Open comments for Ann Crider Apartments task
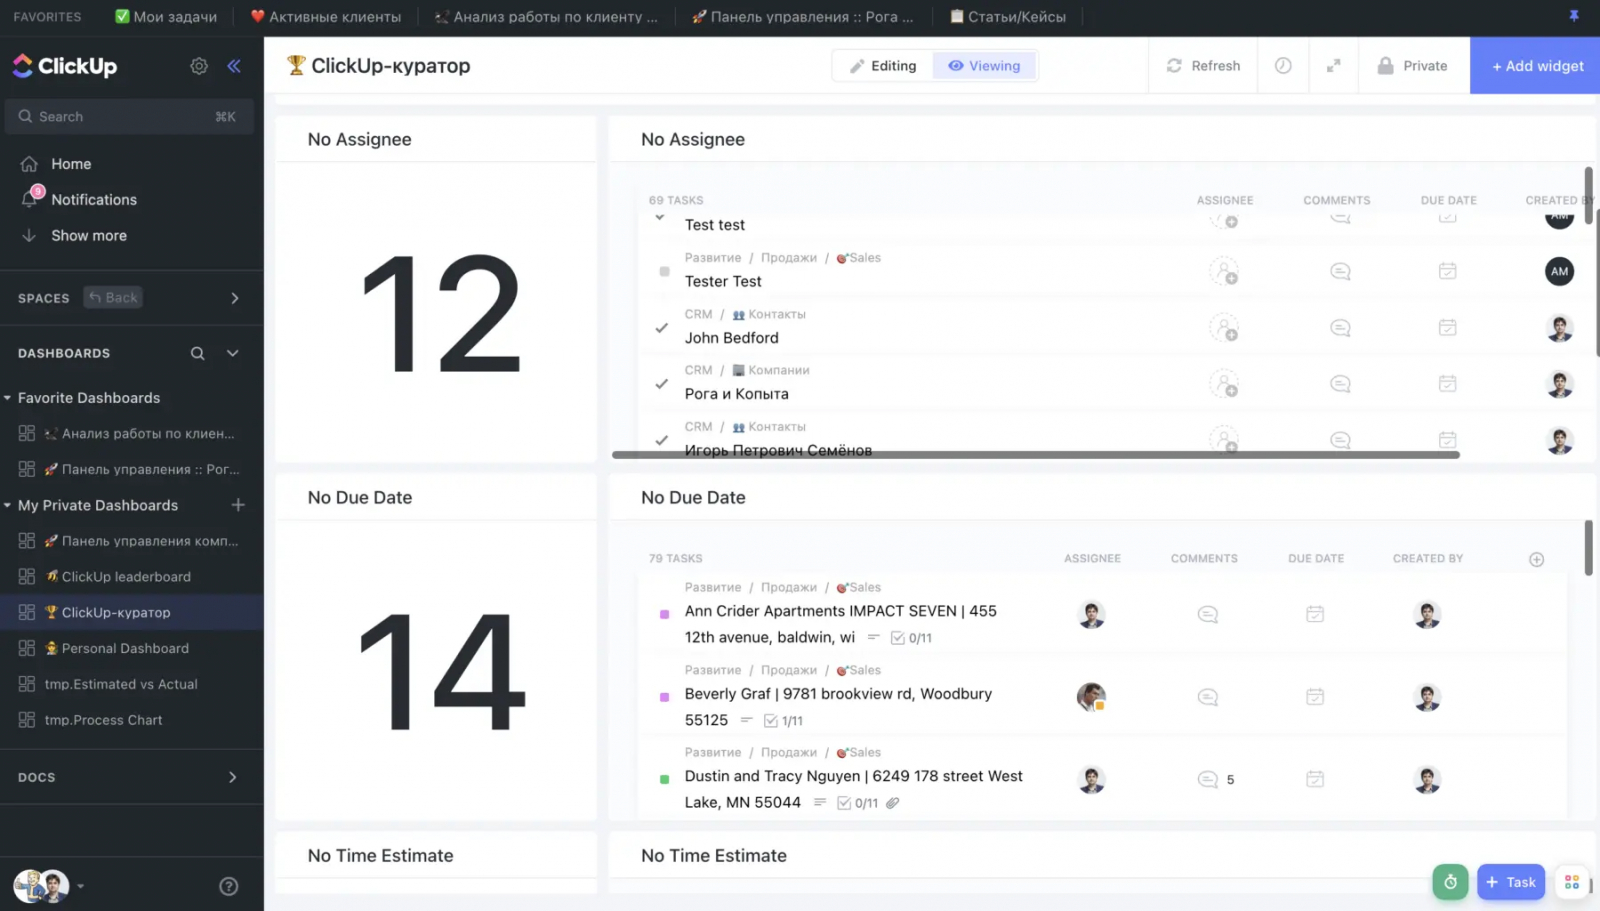The height and width of the screenshot is (911, 1600). (x=1207, y=614)
